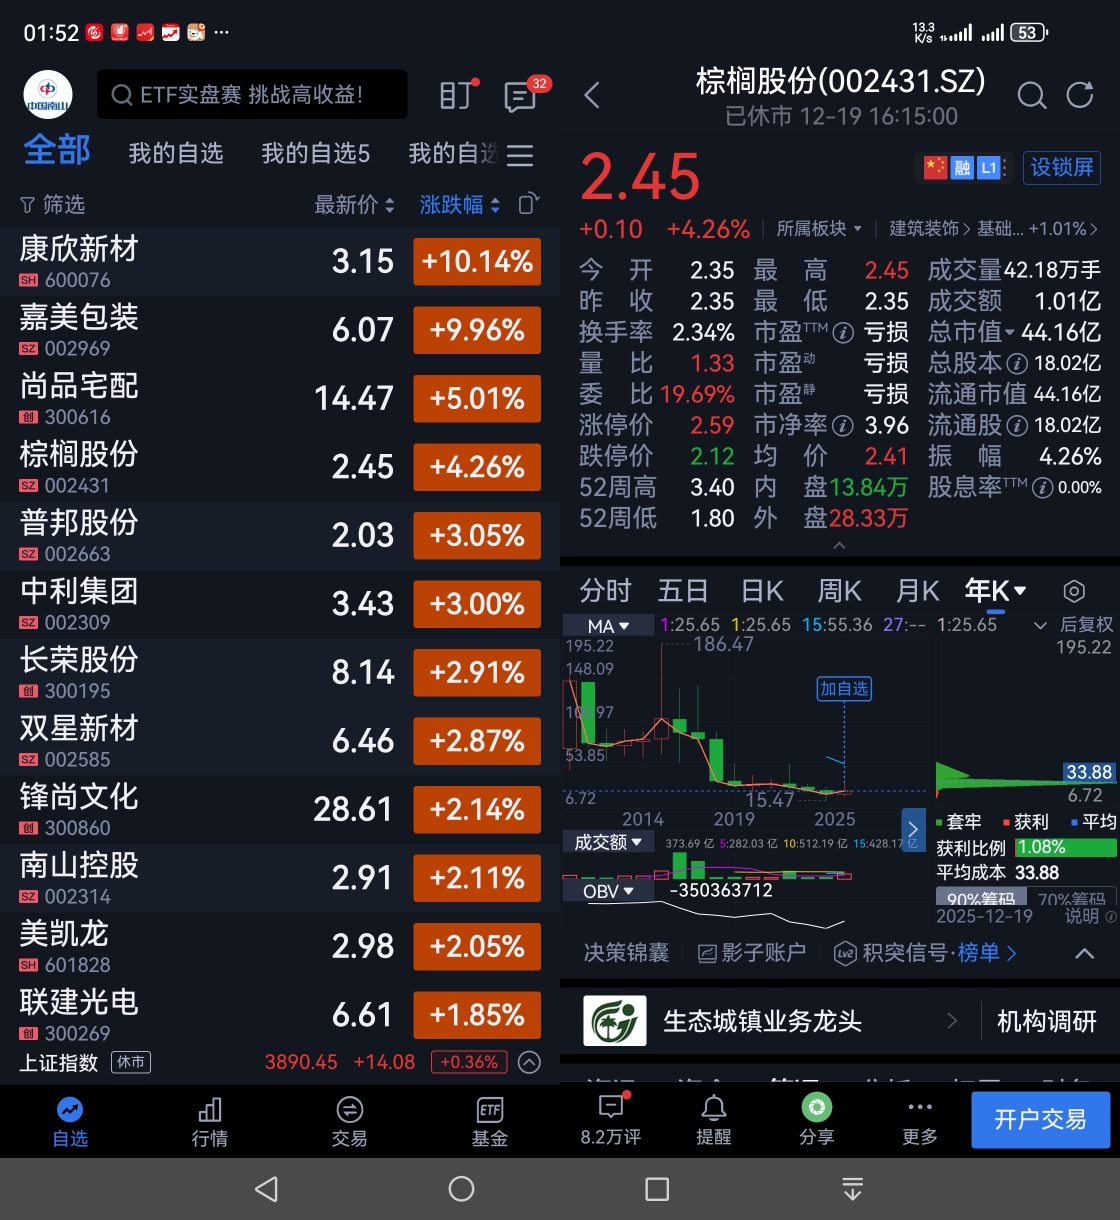Open the 行情 market tab icon
Screen dimensions: 1120x1220
coord(210,1109)
